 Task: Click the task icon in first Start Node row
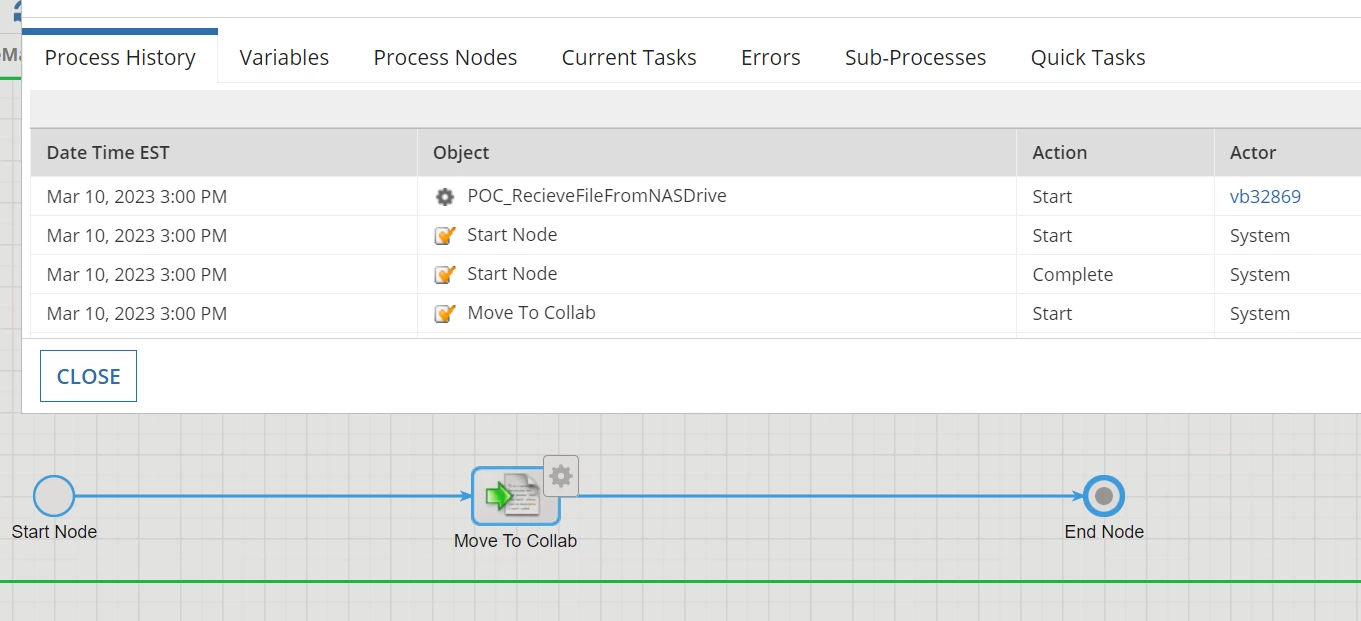click(x=445, y=236)
